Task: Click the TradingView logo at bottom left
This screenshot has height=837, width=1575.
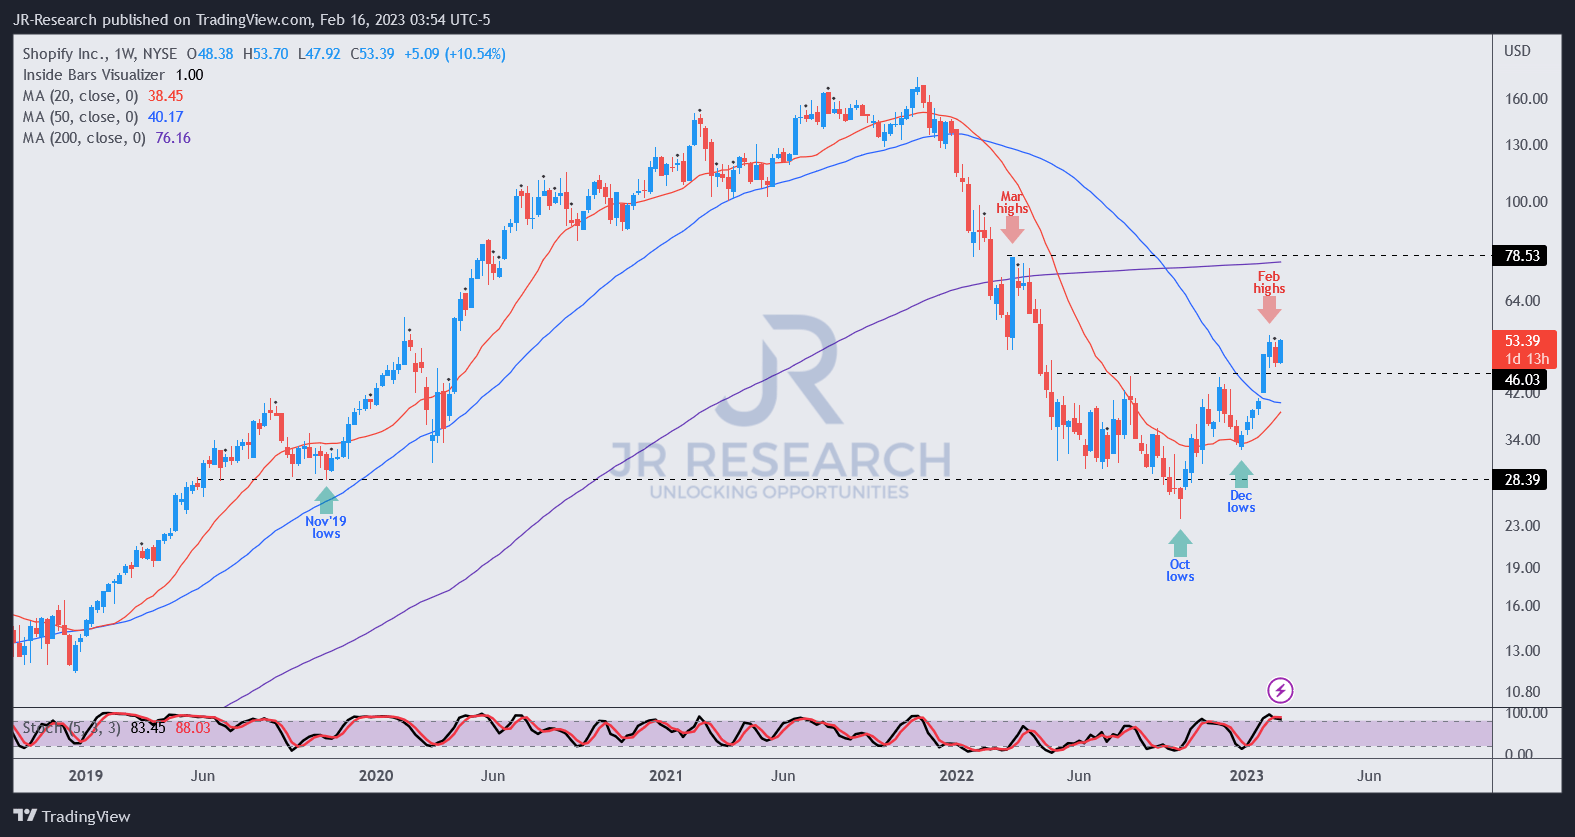Action: 72,816
